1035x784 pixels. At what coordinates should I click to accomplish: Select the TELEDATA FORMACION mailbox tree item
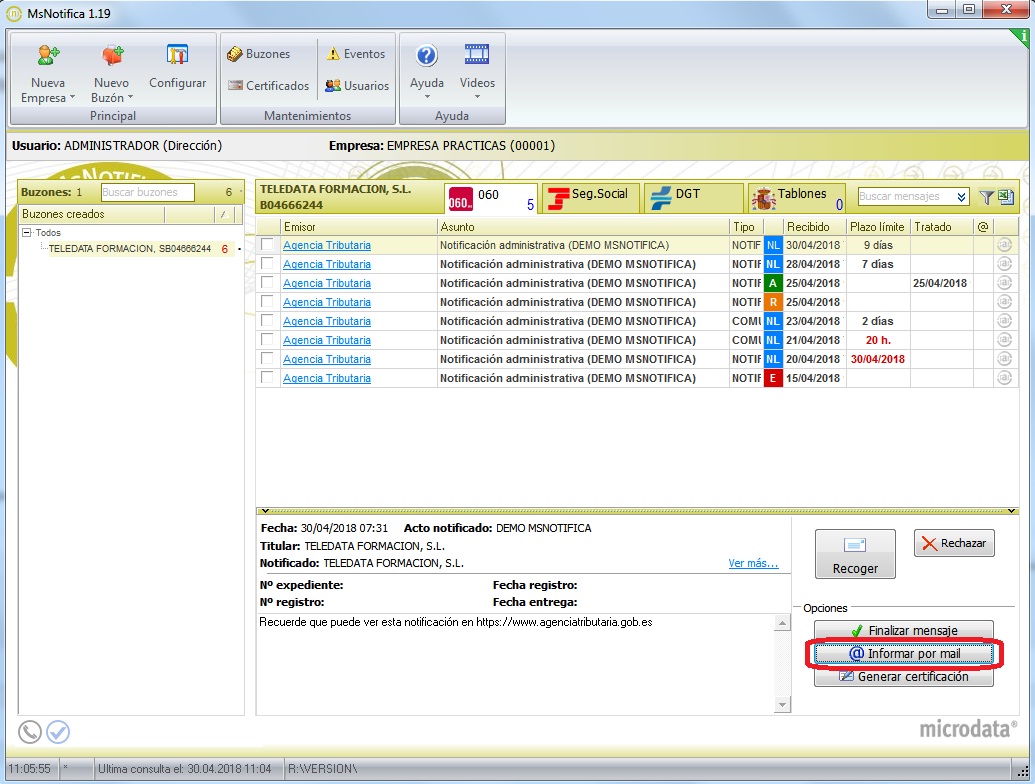click(129, 249)
